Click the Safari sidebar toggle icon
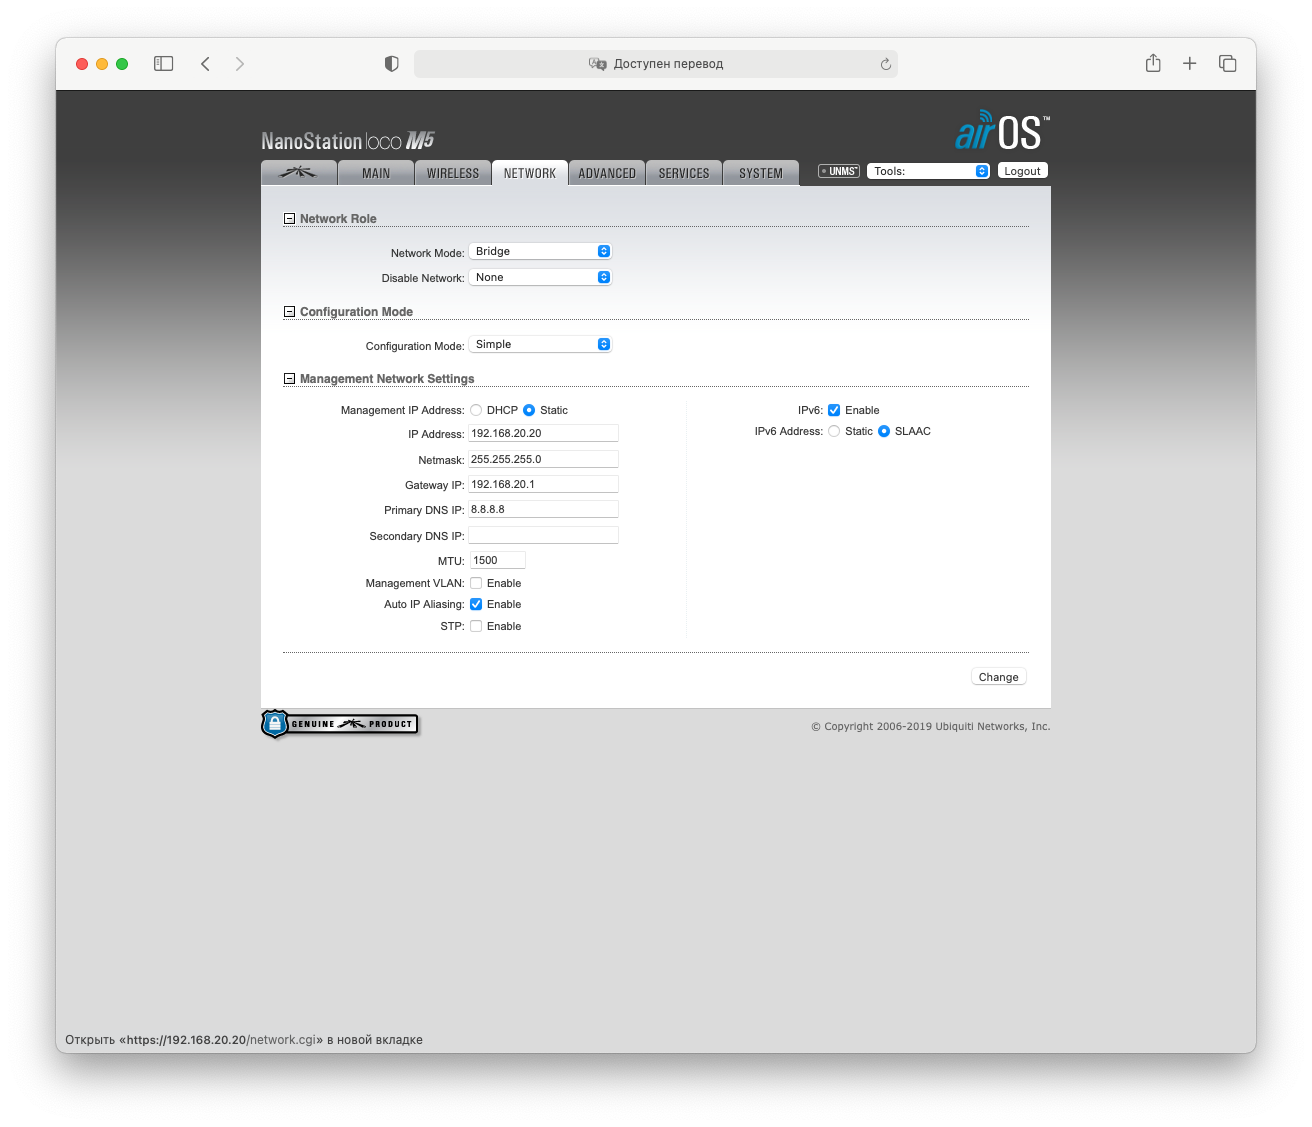 tap(164, 64)
